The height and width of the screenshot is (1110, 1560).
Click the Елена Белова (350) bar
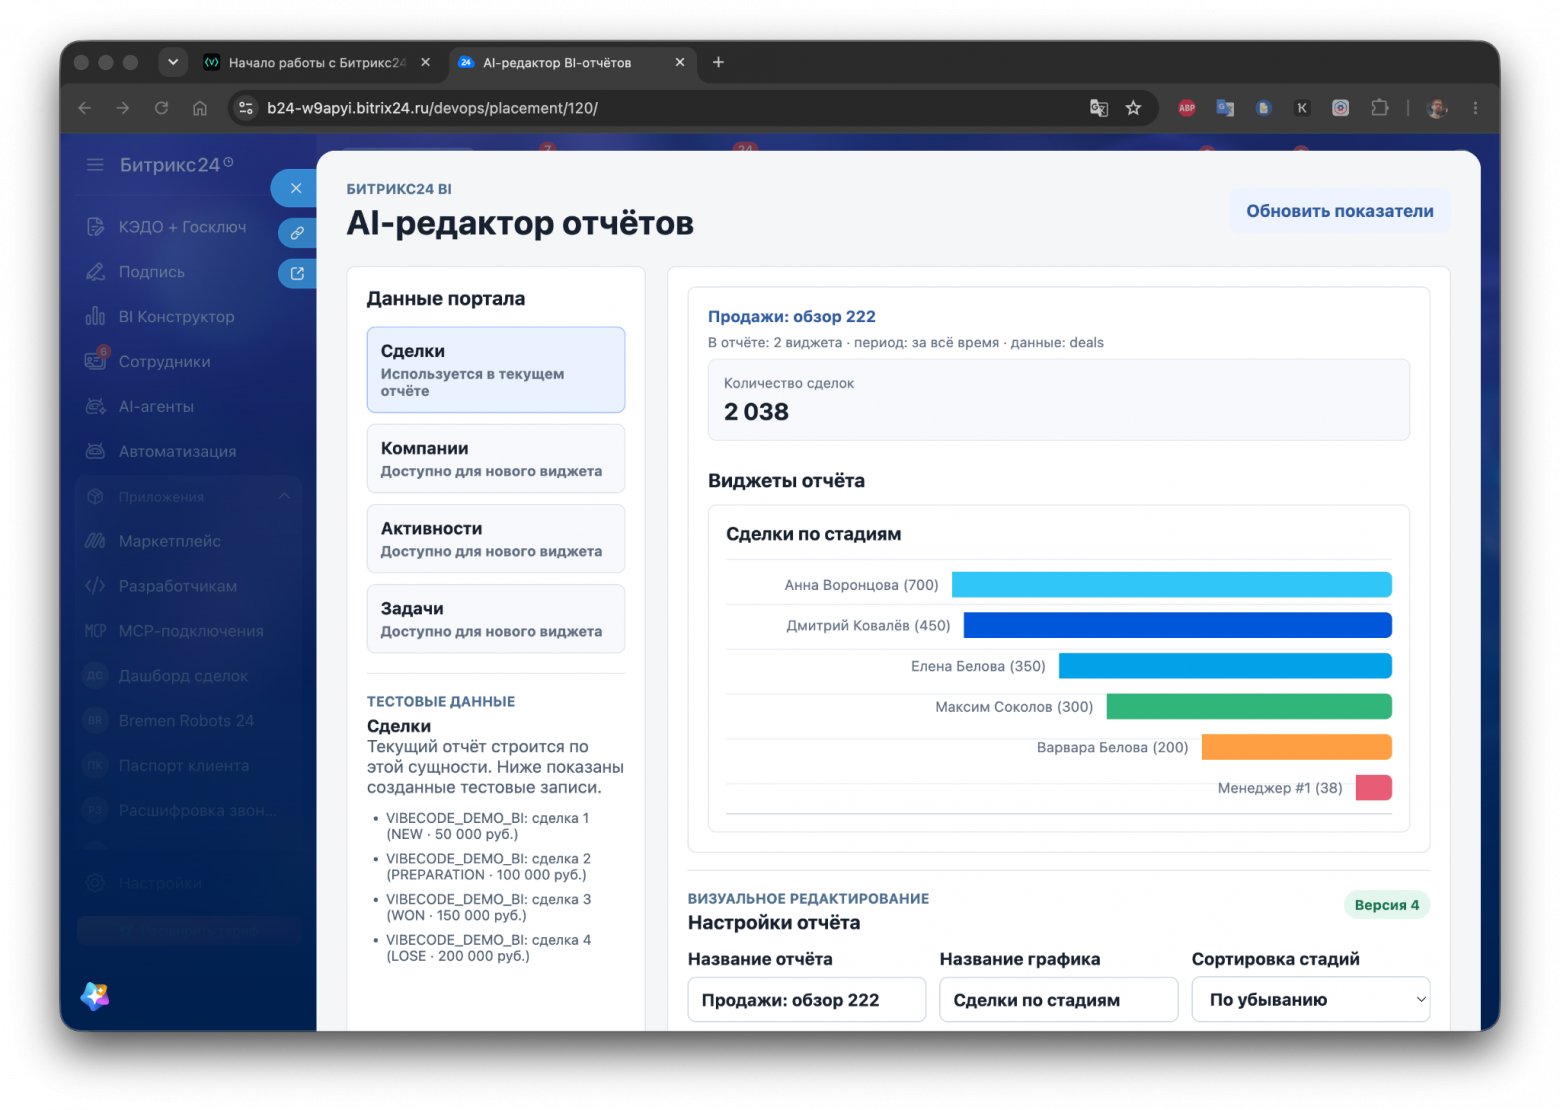(1225, 666)
